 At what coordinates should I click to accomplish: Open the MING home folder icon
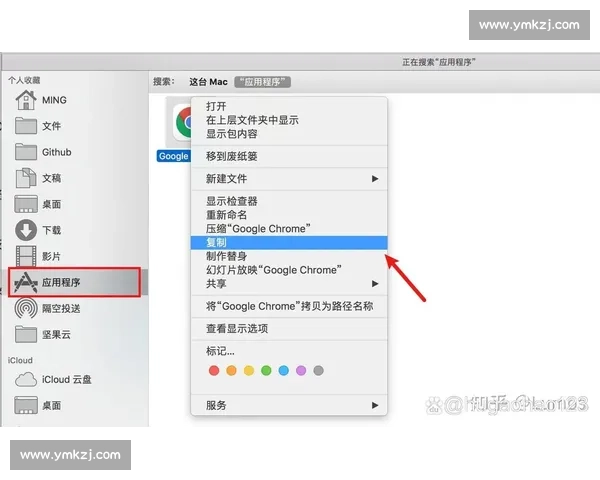click(26, 100)
